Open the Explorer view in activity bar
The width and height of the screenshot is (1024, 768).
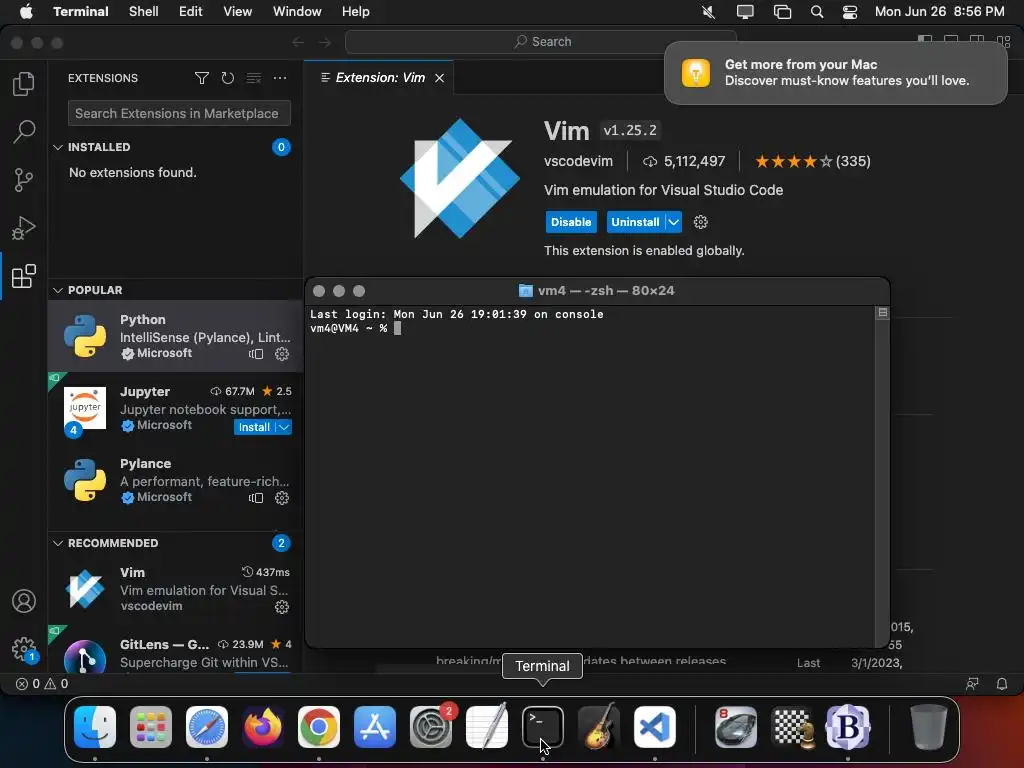pos(24,84)
